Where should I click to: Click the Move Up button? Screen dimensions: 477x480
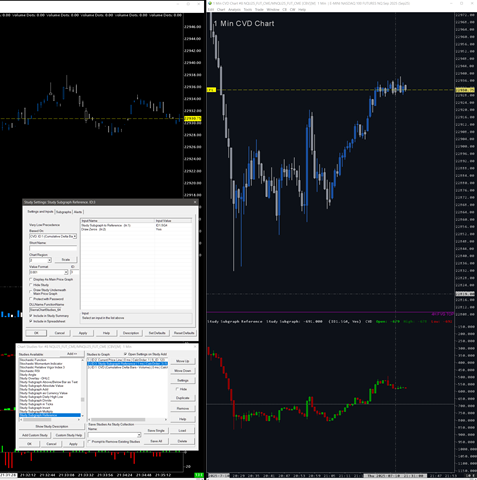pyautogui.click(x=182, y=361)
